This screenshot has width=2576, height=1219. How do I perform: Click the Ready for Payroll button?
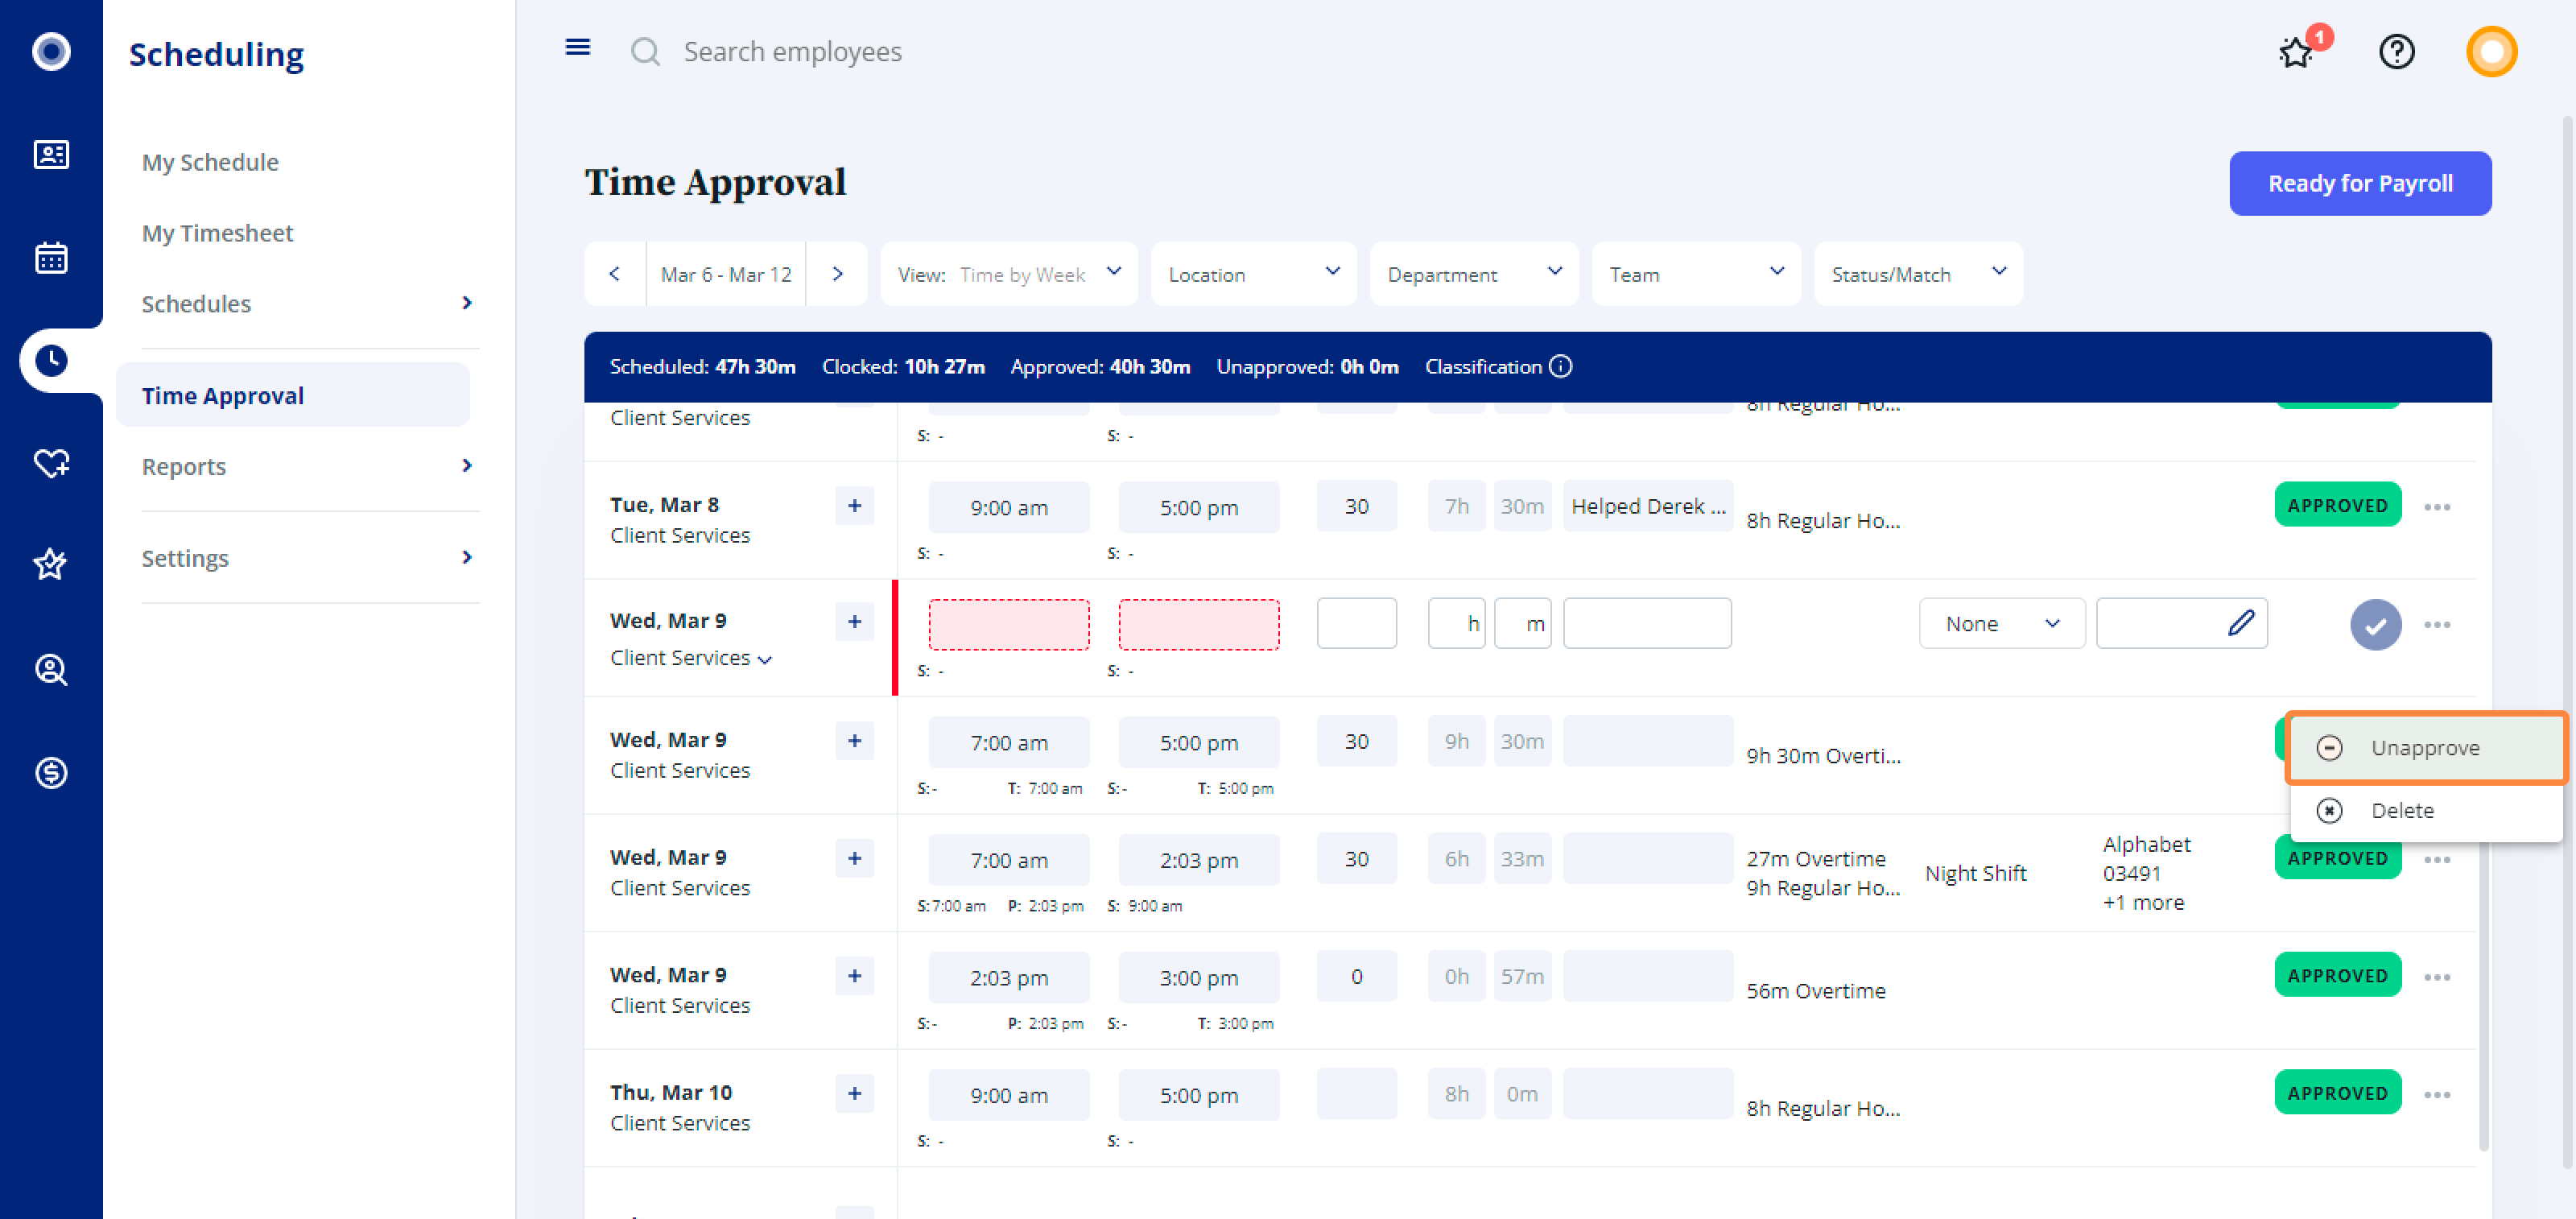coord(2359,184)
